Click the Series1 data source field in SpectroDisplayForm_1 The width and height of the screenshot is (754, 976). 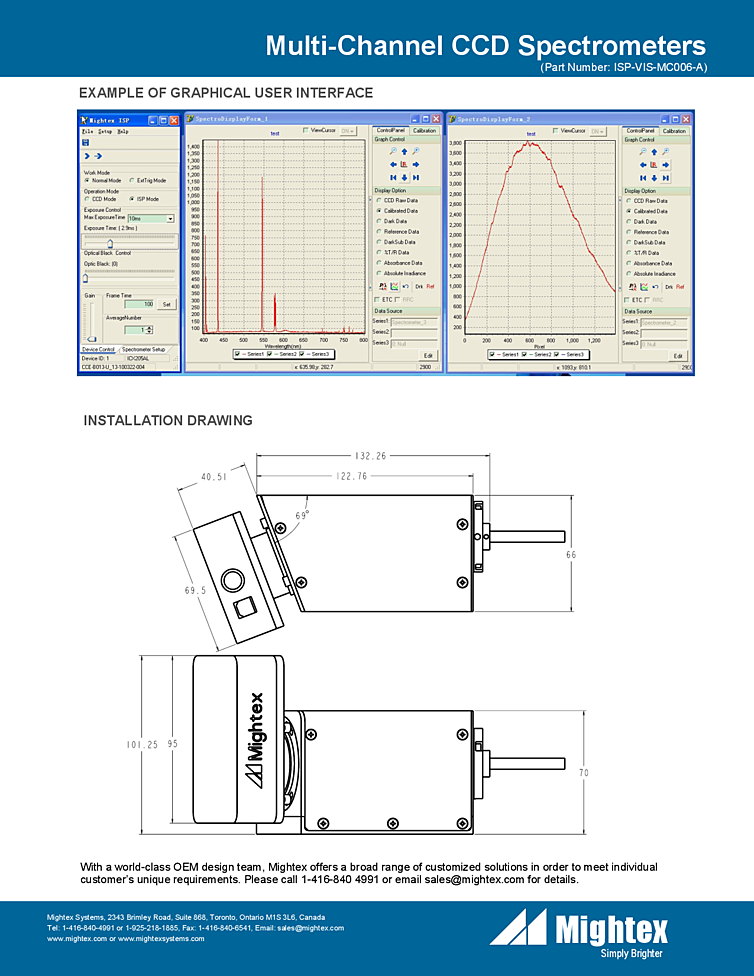coord(414,322)
